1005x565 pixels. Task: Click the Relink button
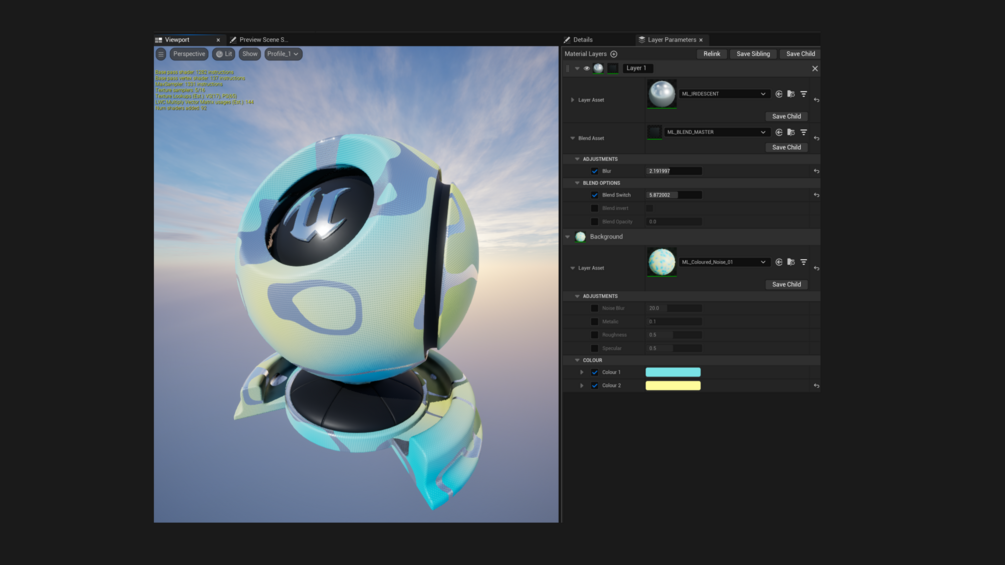[x=711, y=54]
